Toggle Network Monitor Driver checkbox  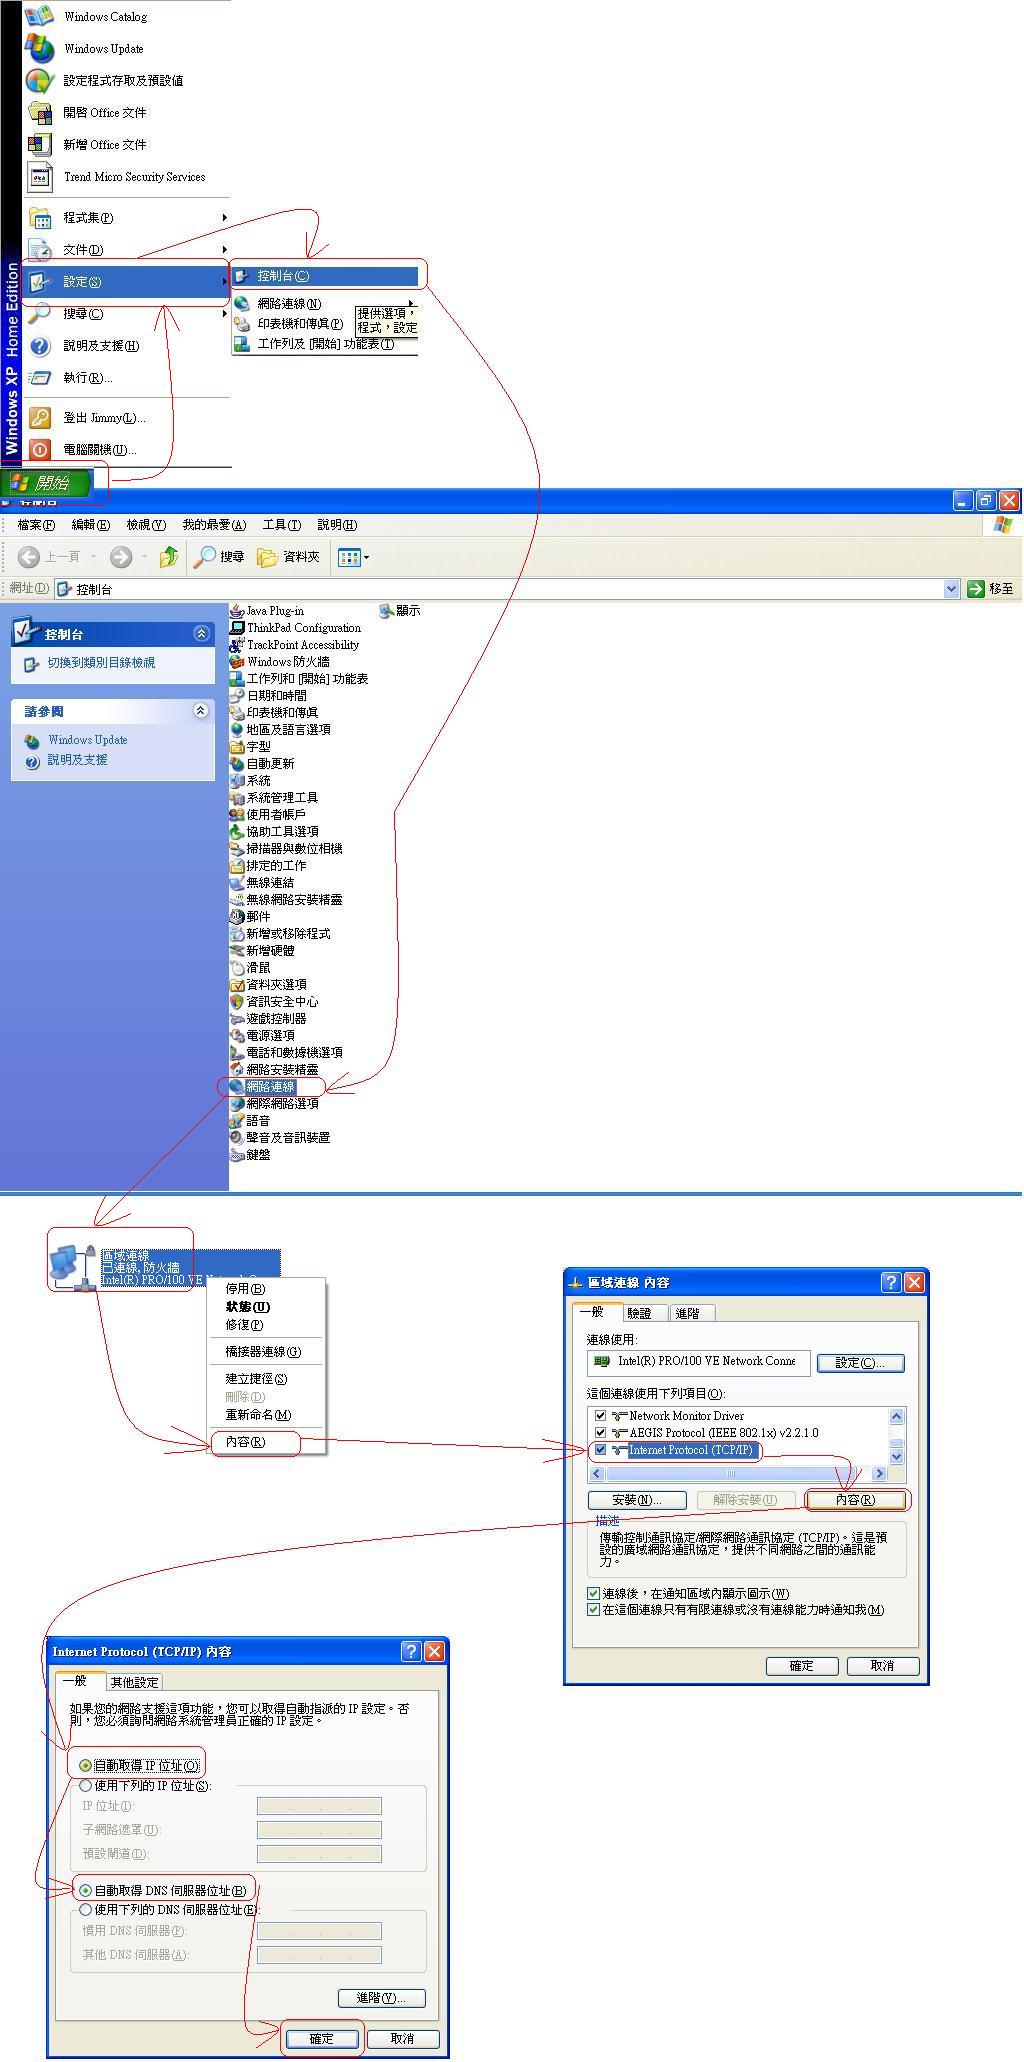(x=600, y=1416)
